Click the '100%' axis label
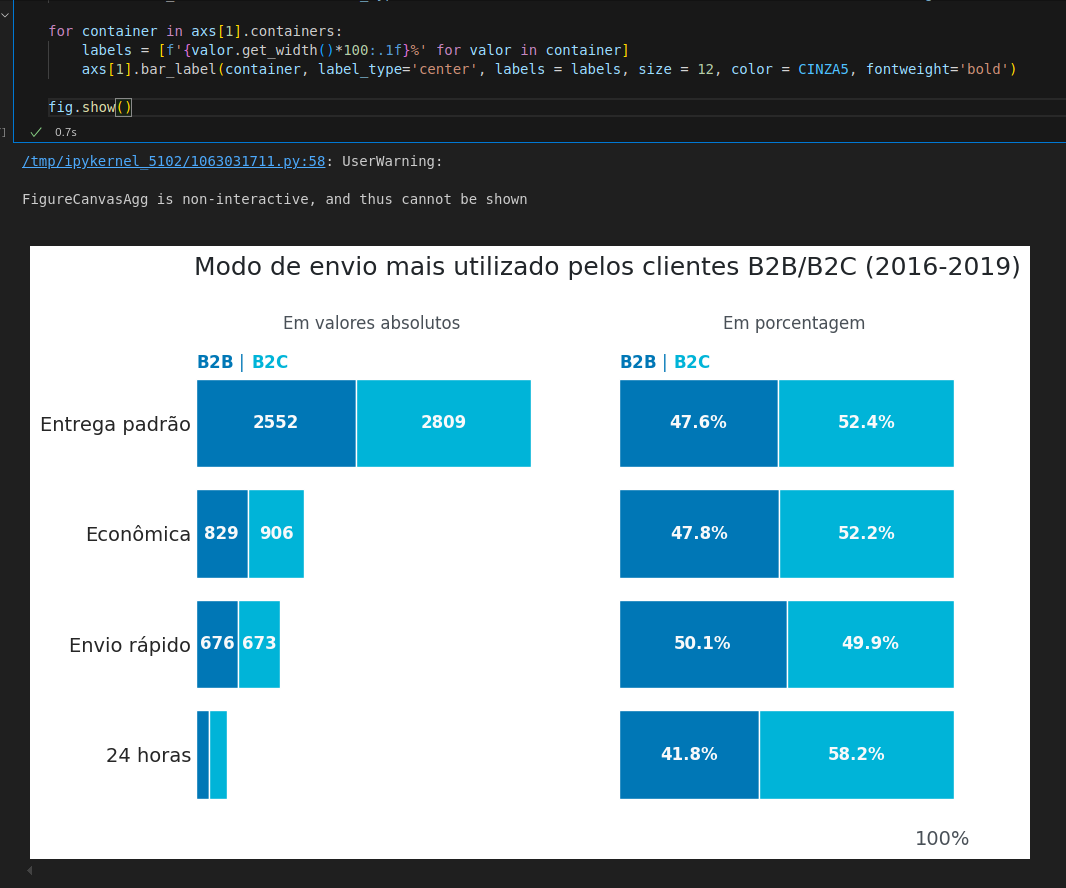The height and width of the screenshot is (888, 1066). (942, 838)
